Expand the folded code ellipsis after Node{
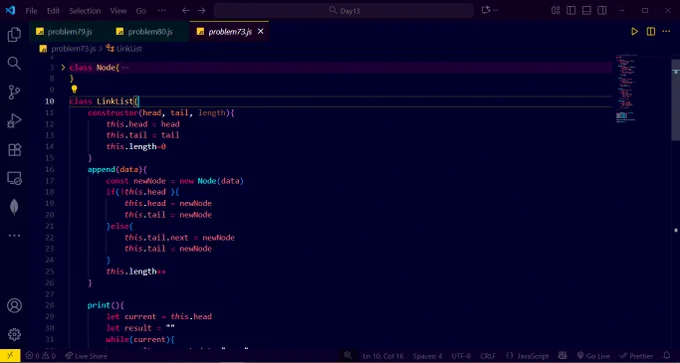The height and width of the screenshot is (363, 680). coord(125,67)
